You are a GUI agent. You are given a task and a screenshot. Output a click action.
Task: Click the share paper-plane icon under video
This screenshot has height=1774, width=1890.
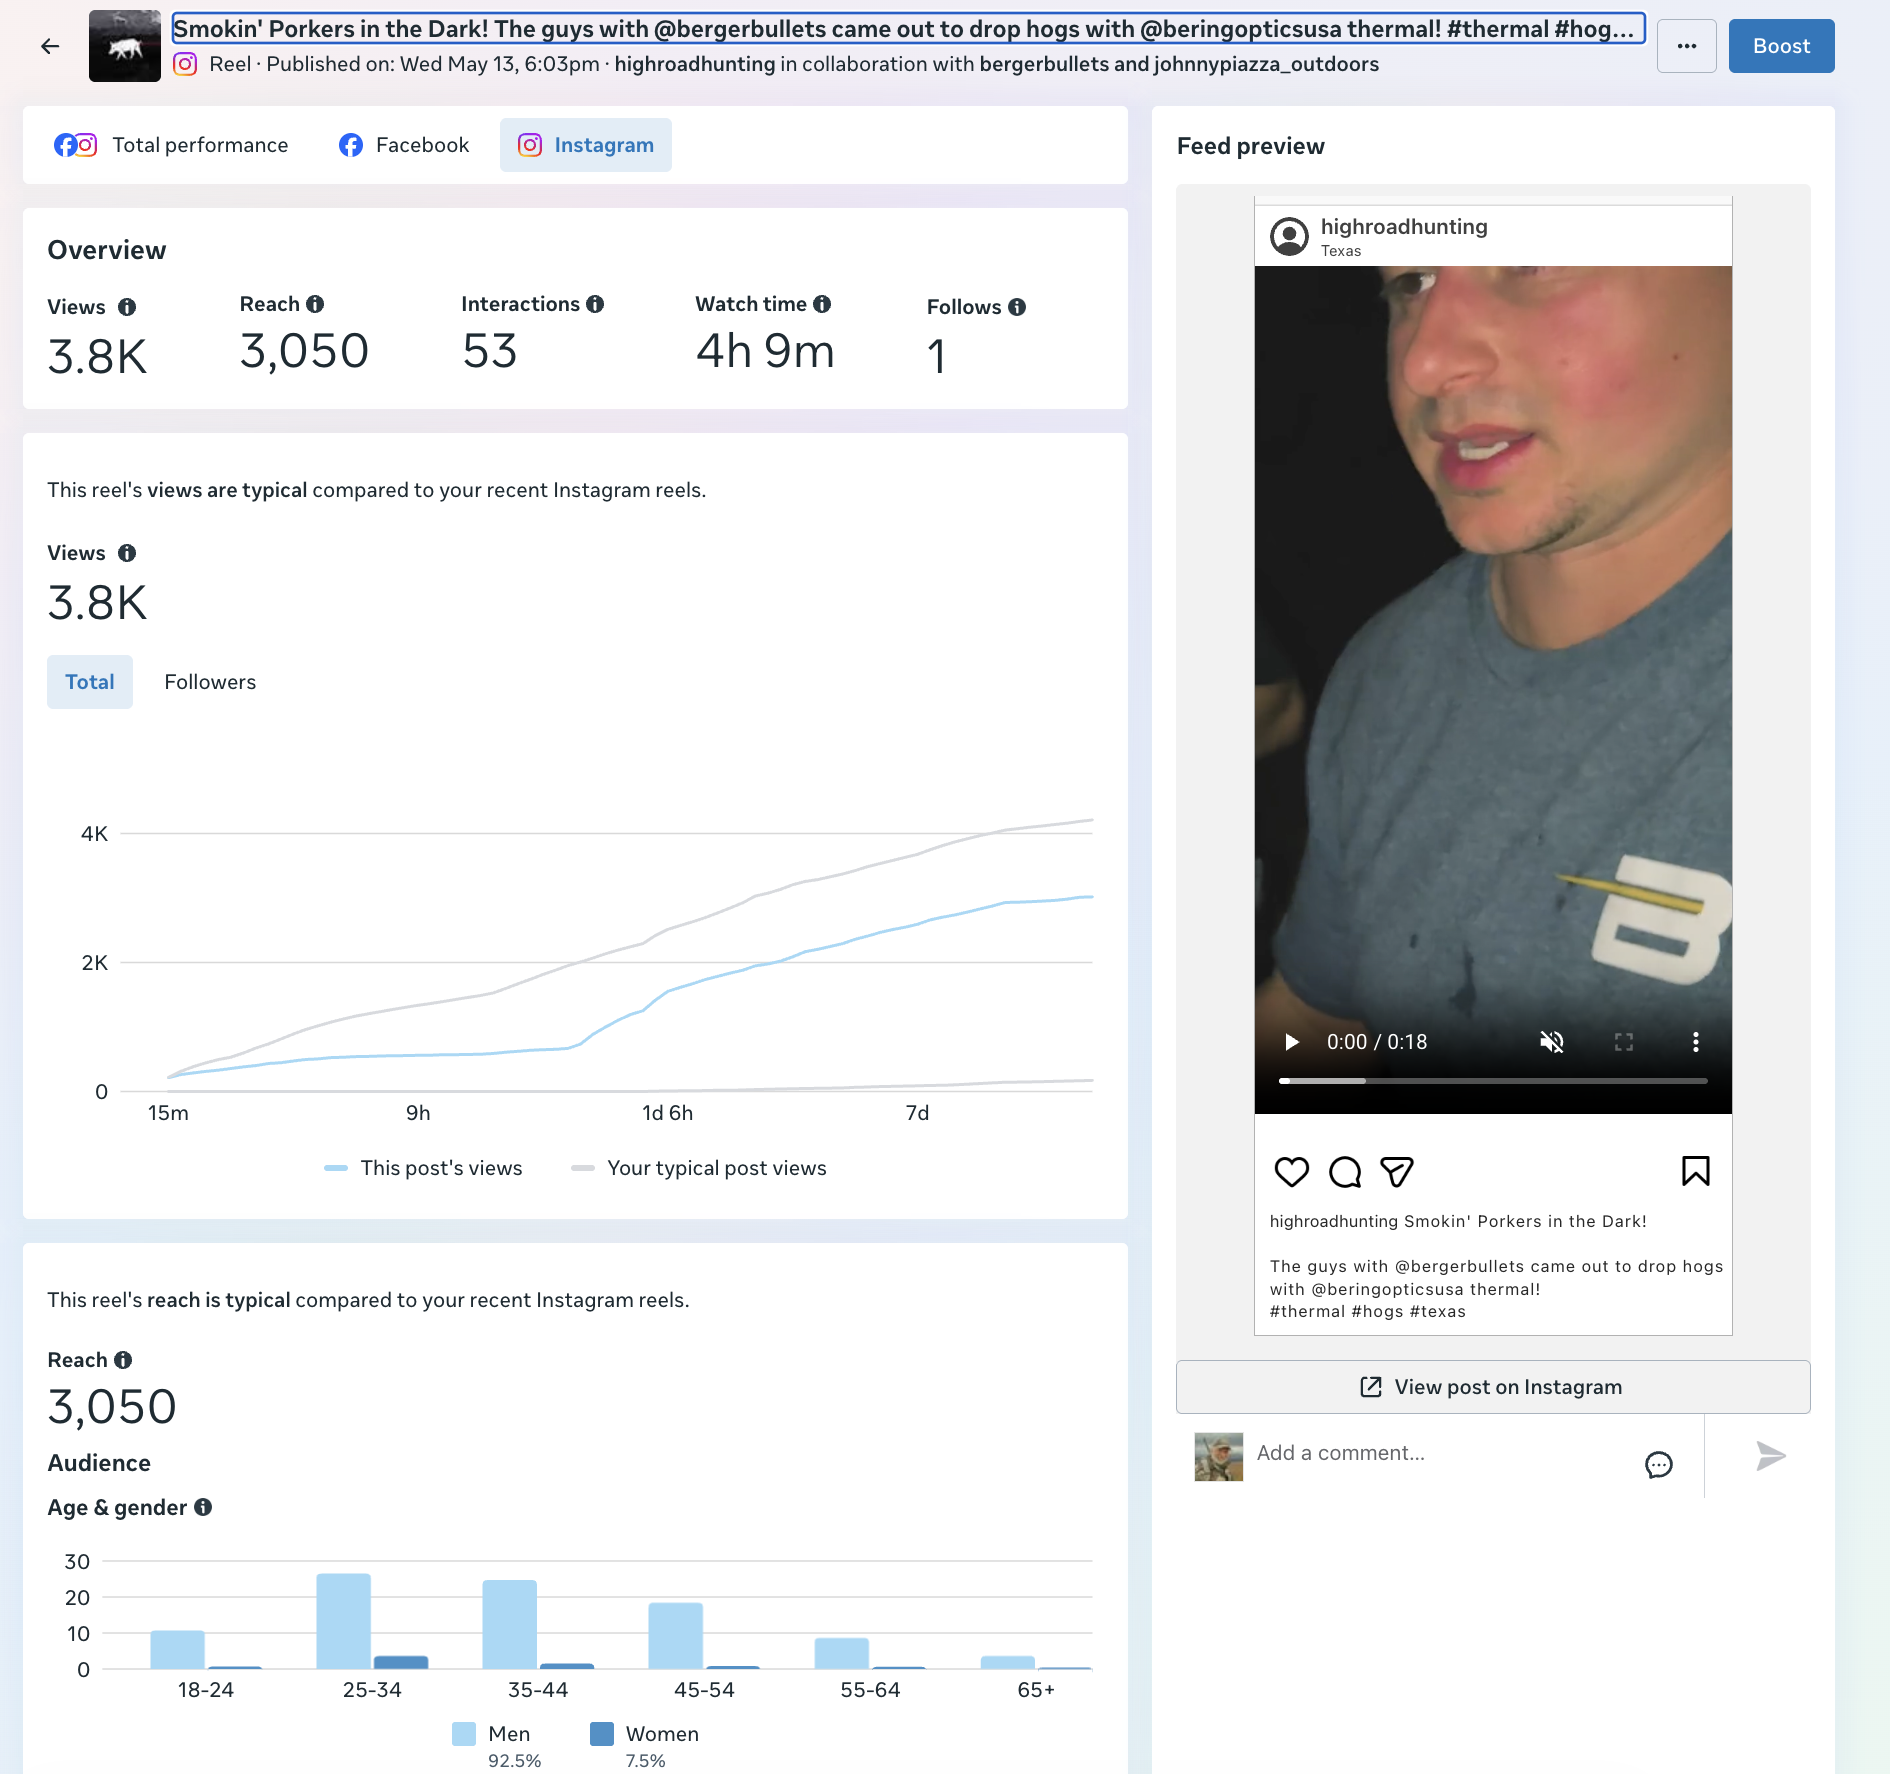(1397, 1171)
